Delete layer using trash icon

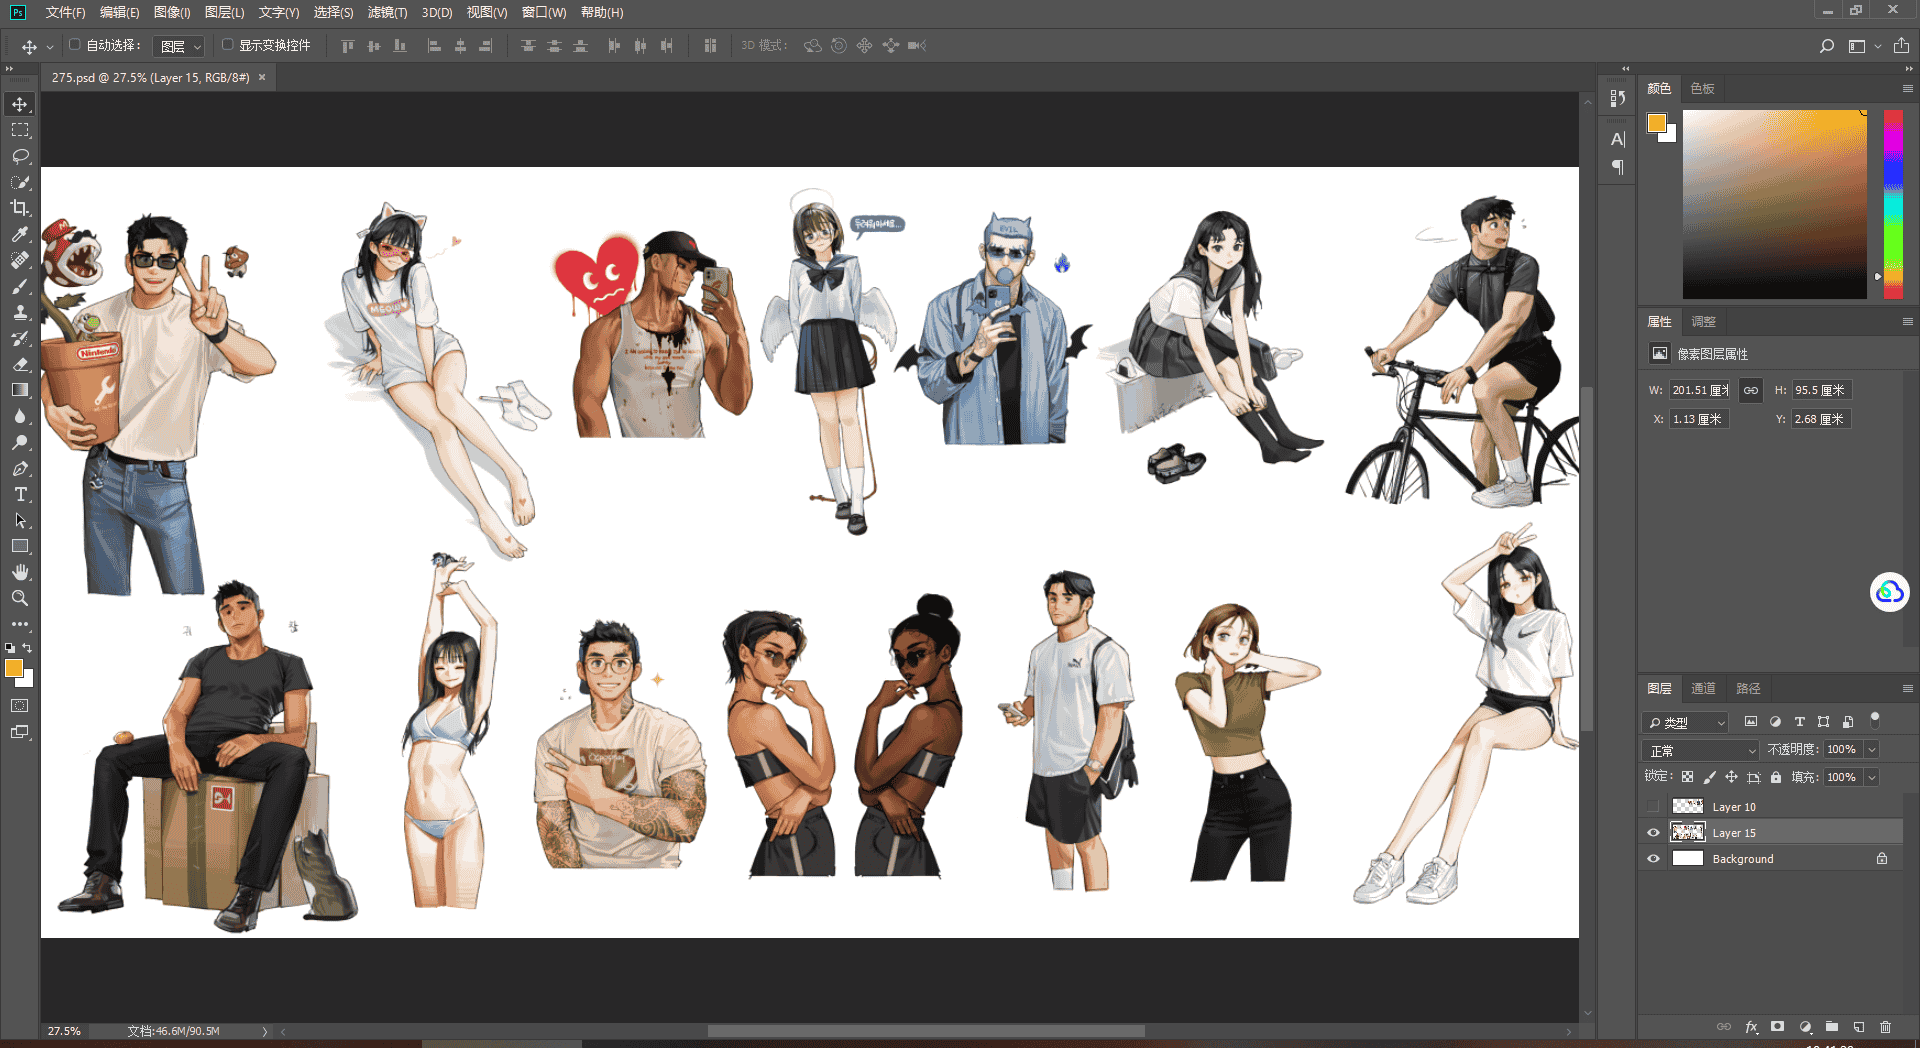coord(1886,1027)
